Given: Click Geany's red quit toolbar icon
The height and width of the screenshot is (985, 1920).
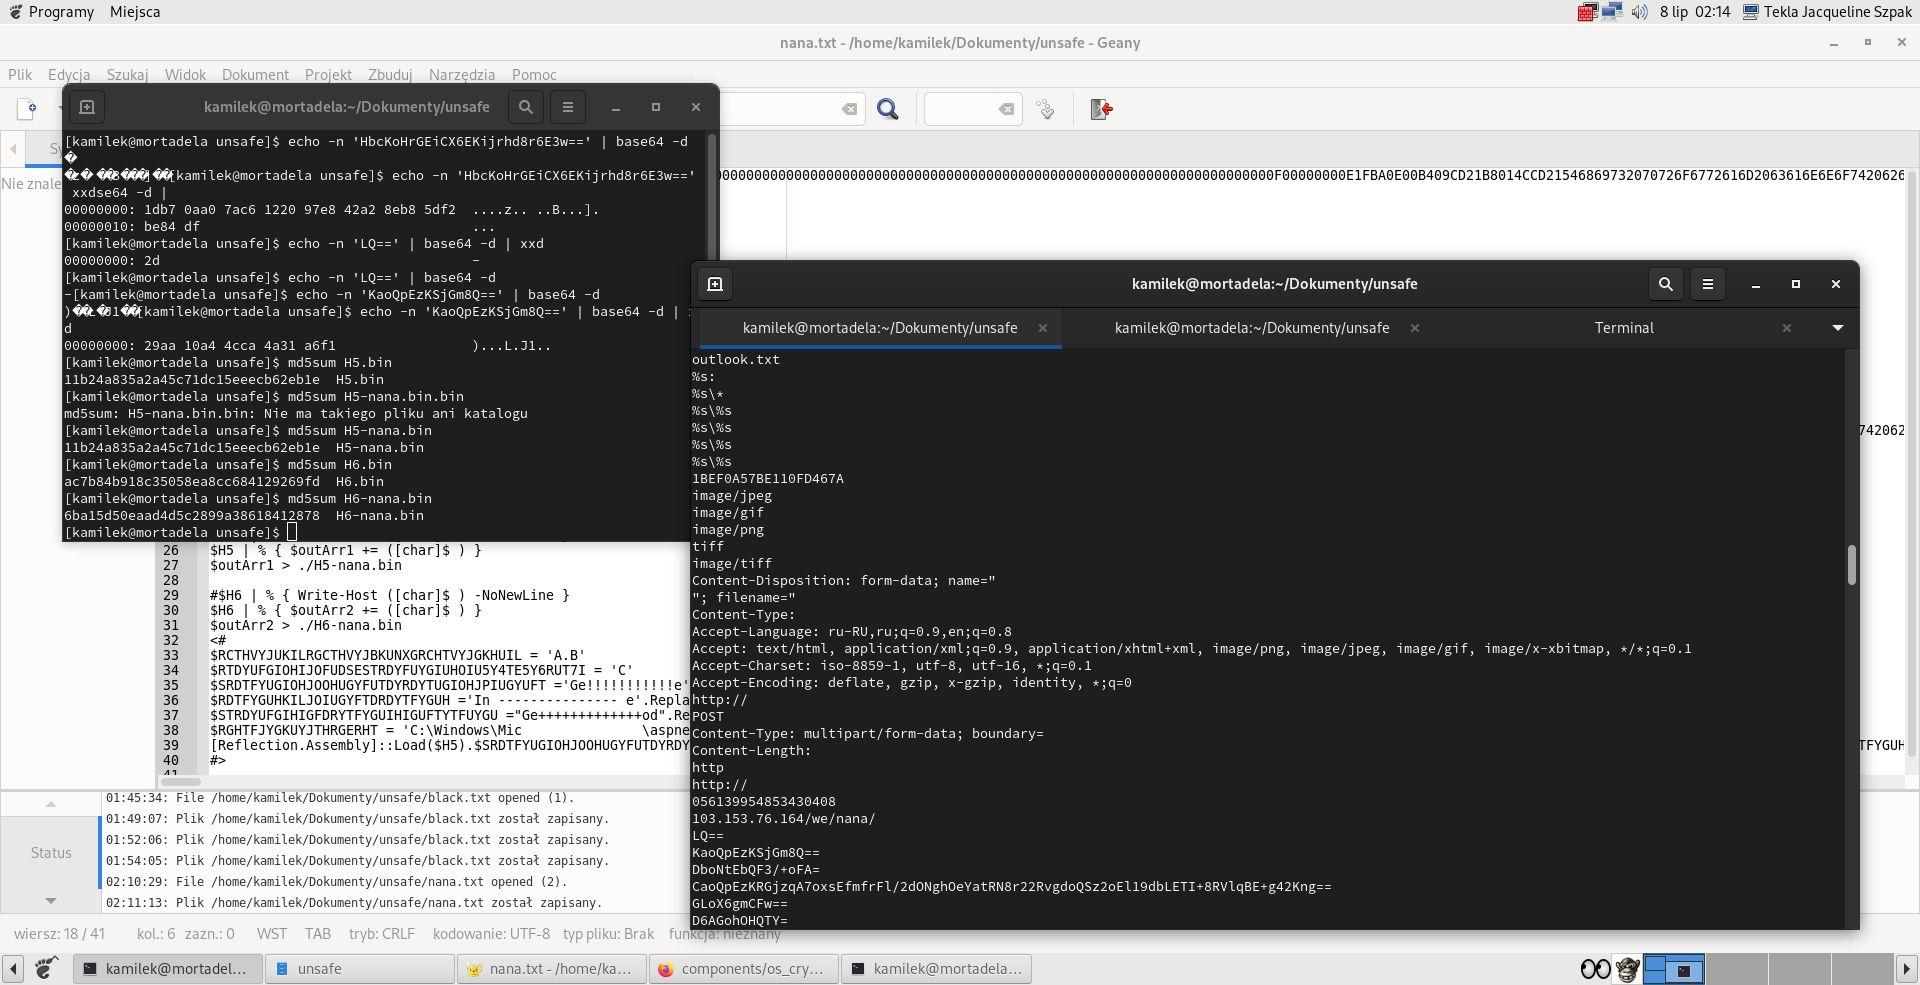Looking at the screenshot, I should (1101, 110).
